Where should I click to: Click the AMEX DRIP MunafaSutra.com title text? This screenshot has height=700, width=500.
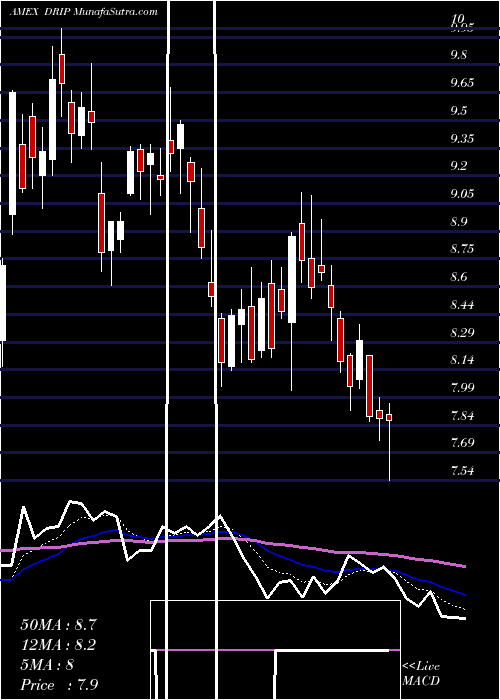coord(83,12)
